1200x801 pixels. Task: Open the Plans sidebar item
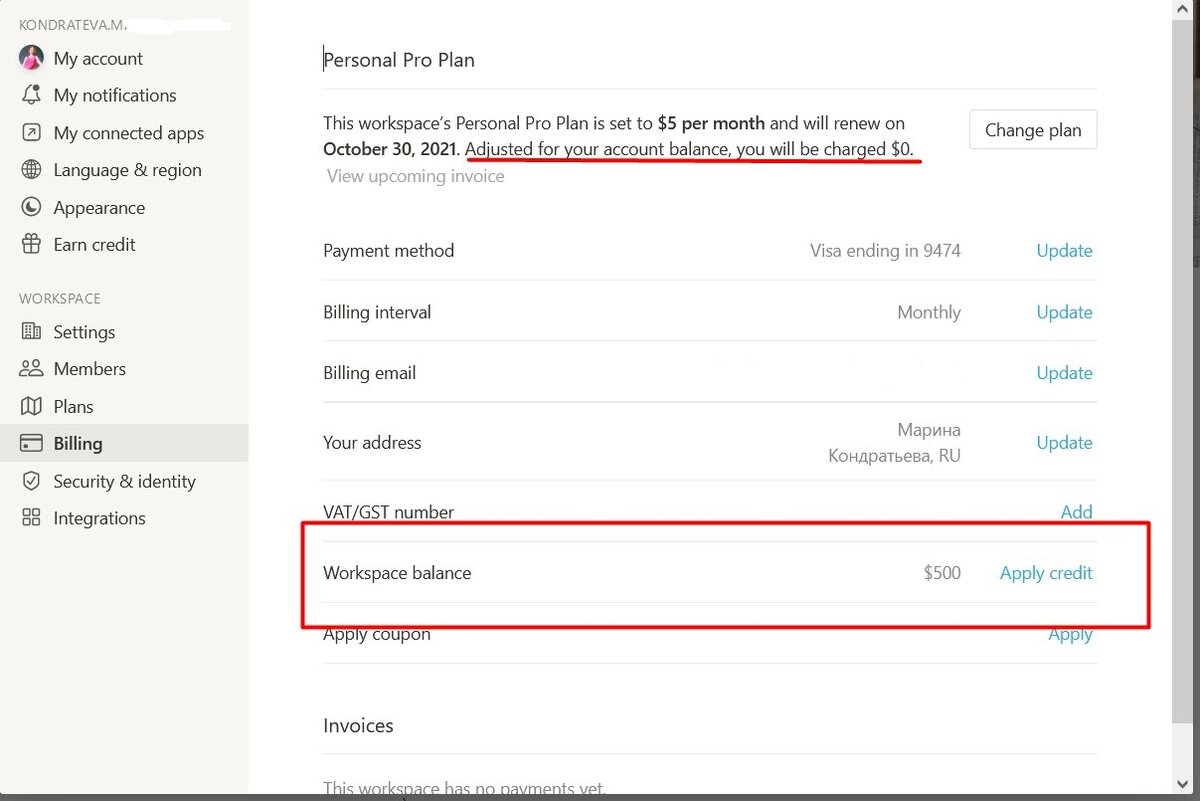73,407
